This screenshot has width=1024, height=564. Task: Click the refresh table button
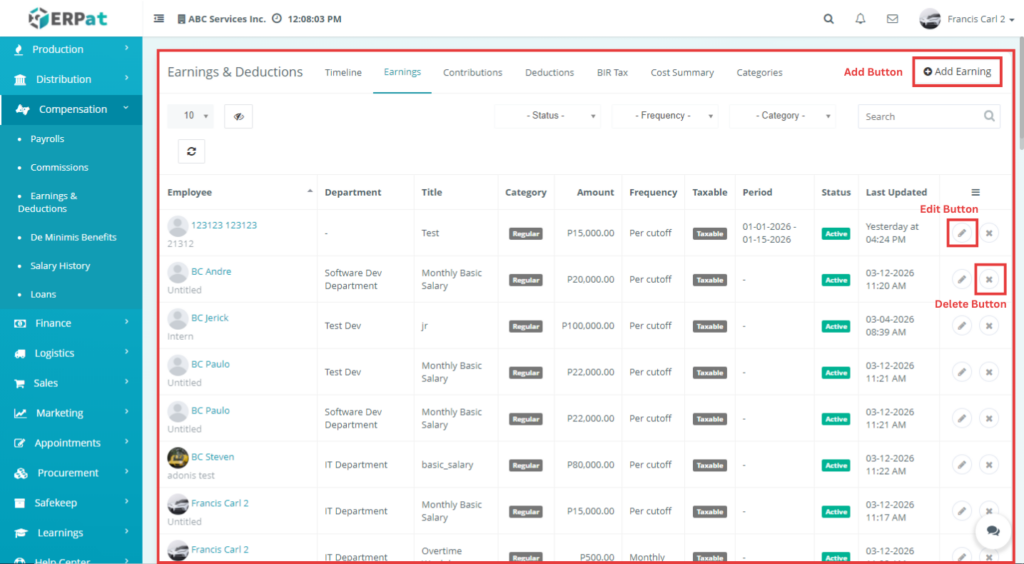(191, 151)
